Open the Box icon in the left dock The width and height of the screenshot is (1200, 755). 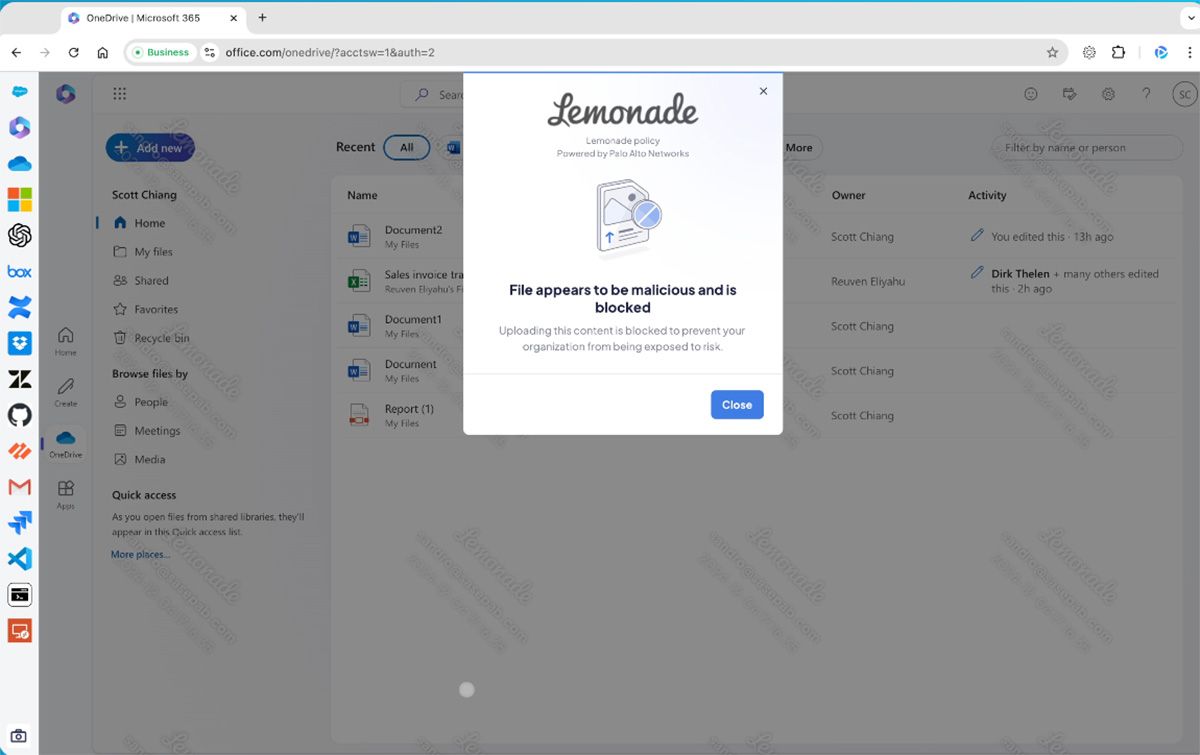point(19,271)
